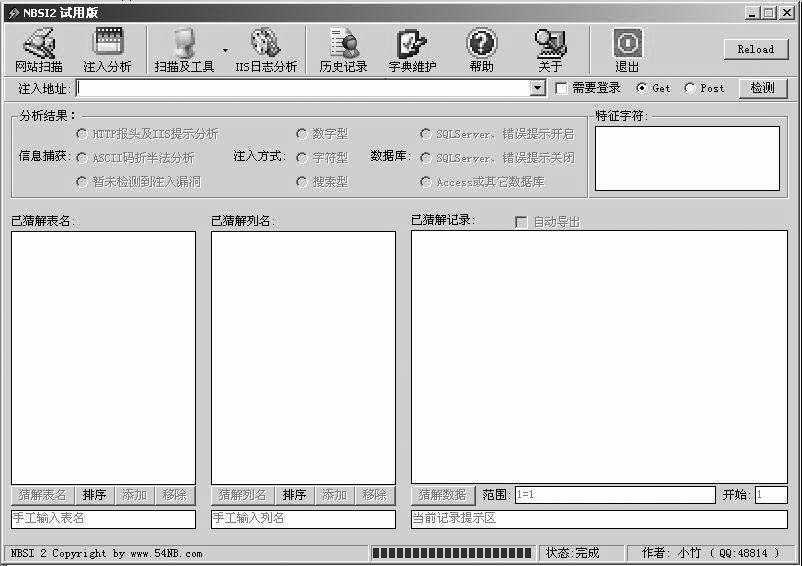802x566 pixels.
Task: Click the 排序 button under column names
Action: click(294, 495)
